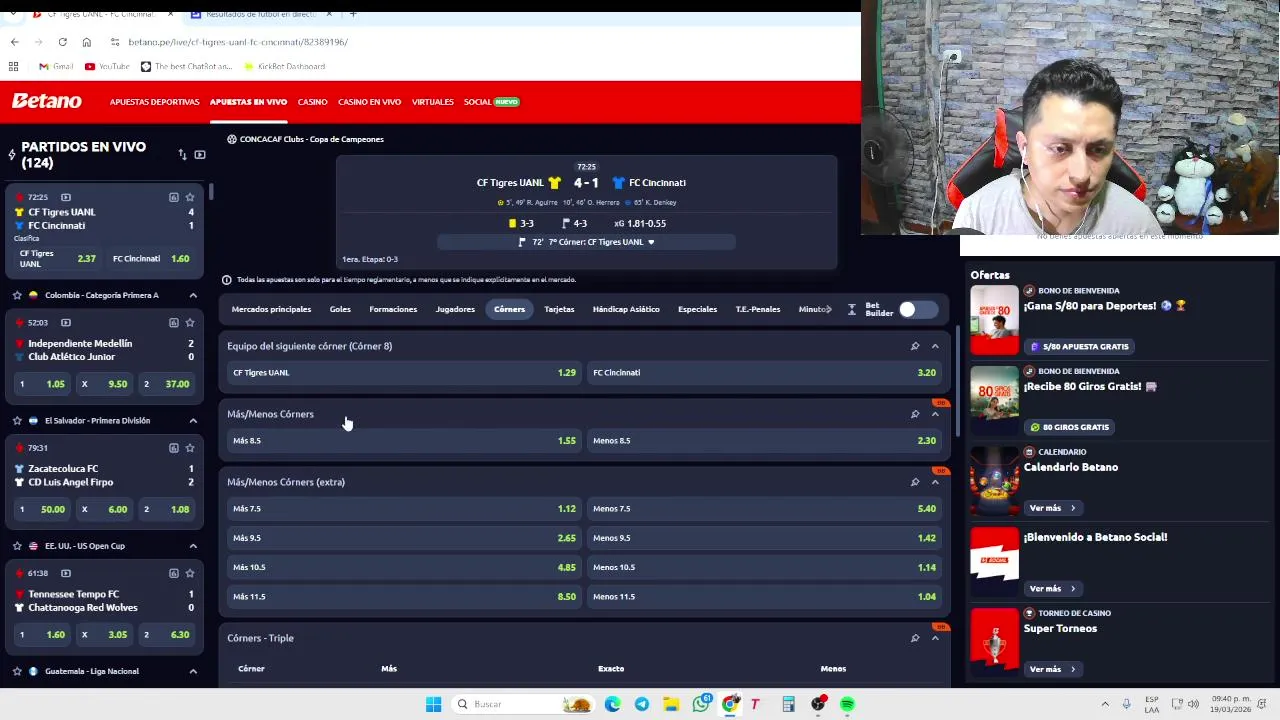Pin Equipo del siguiente córner market
Screen dimensions: 1280x720
[x=914, y=346]
